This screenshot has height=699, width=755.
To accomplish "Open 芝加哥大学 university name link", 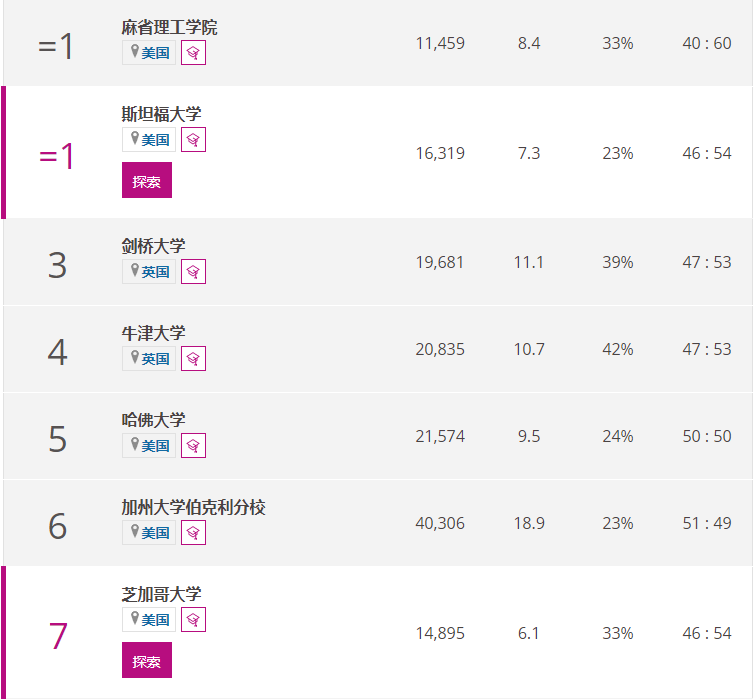I will click(x=161, y=594).
